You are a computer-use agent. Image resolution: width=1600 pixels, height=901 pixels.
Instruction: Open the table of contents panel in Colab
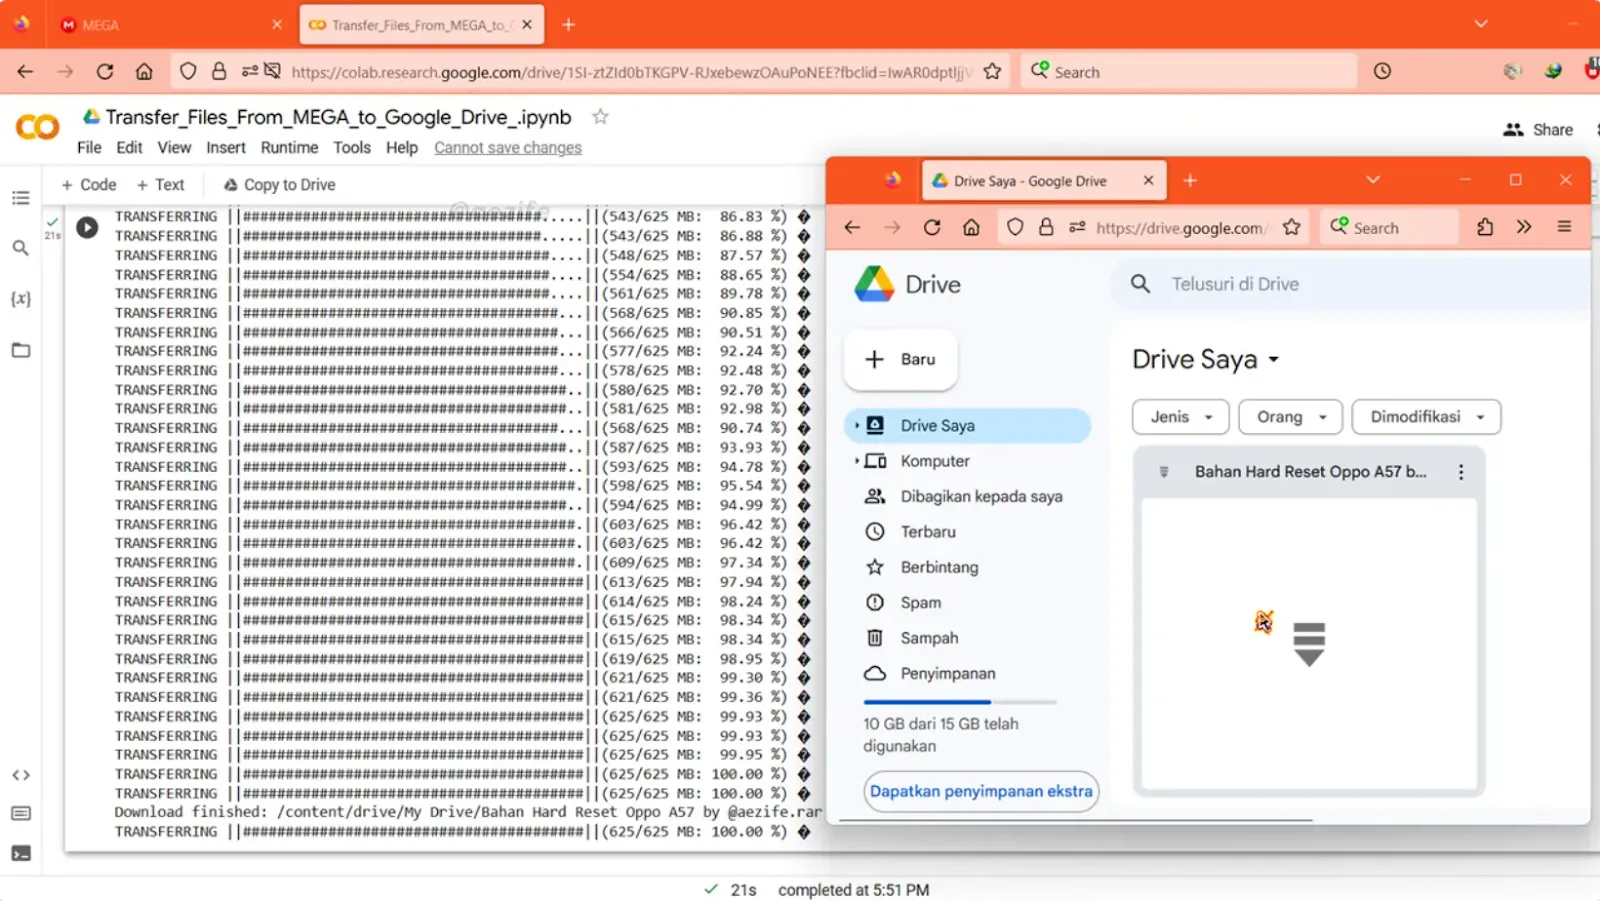point(20,197)
